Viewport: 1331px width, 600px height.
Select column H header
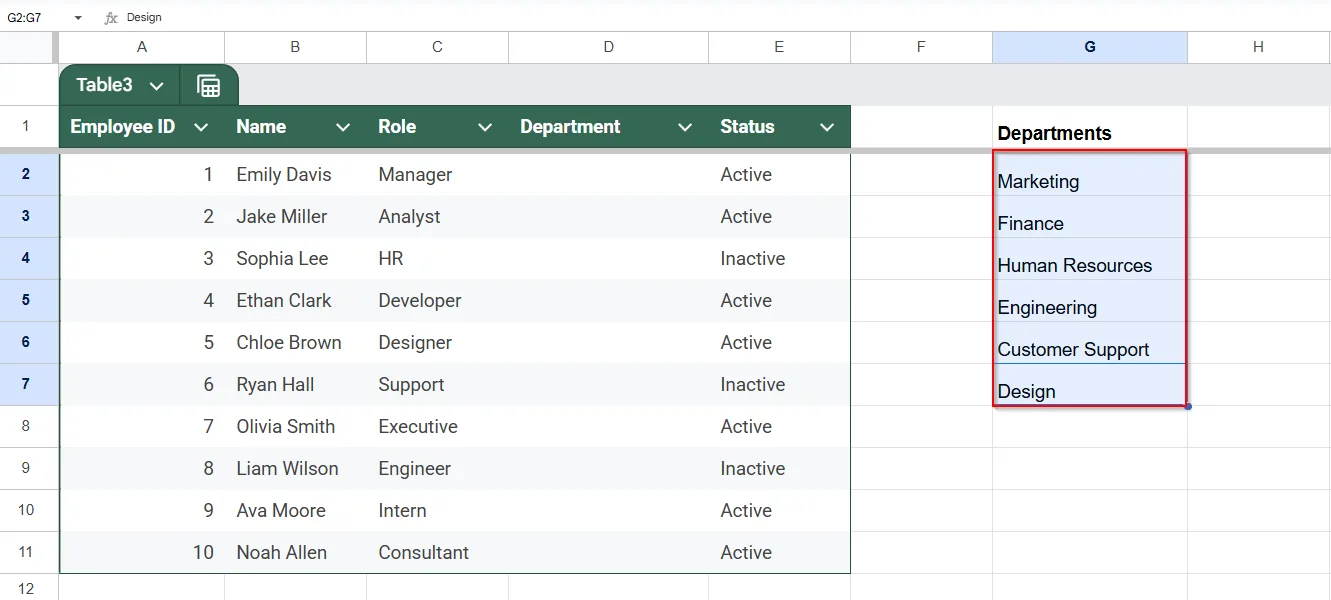[1258, 47]
